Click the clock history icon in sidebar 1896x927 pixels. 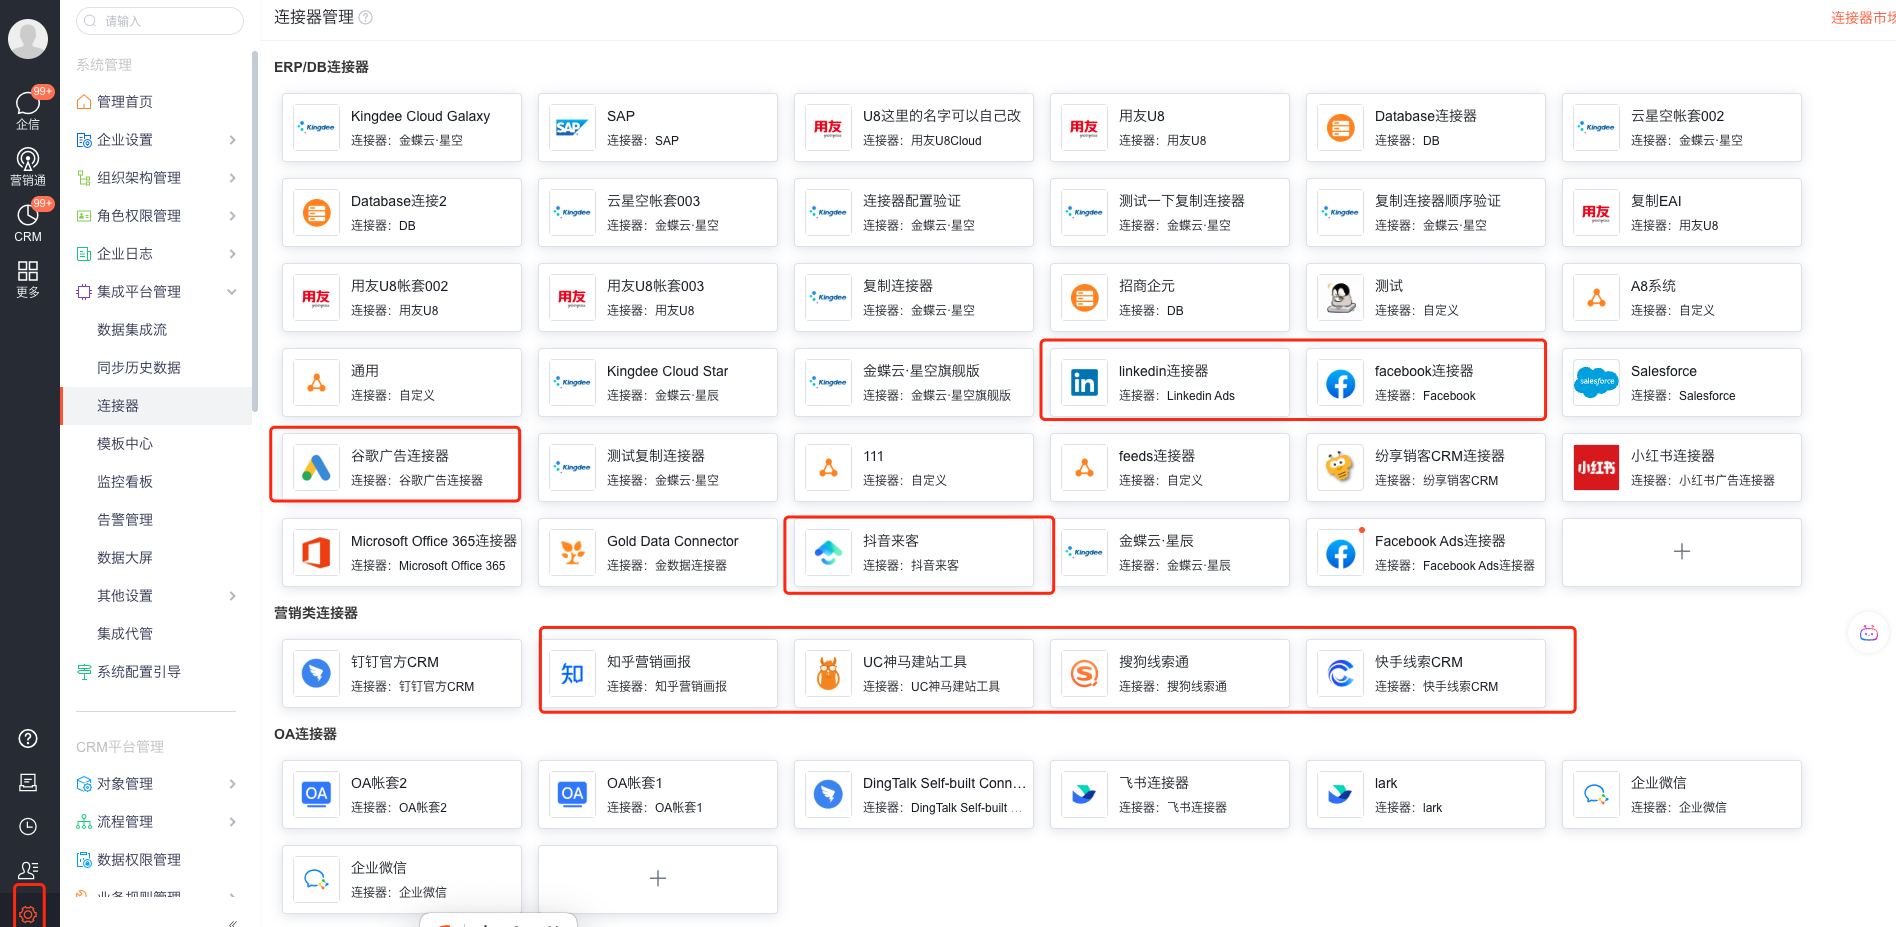[28, 826]
